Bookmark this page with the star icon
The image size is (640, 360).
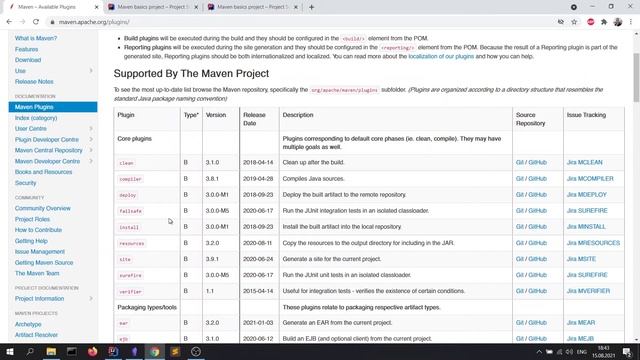pyautogui.click(x=574, y=22)
